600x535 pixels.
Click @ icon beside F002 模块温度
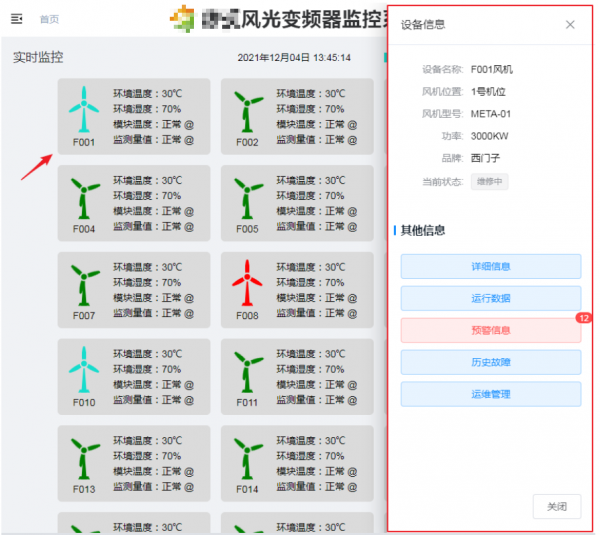coord(352,125)
